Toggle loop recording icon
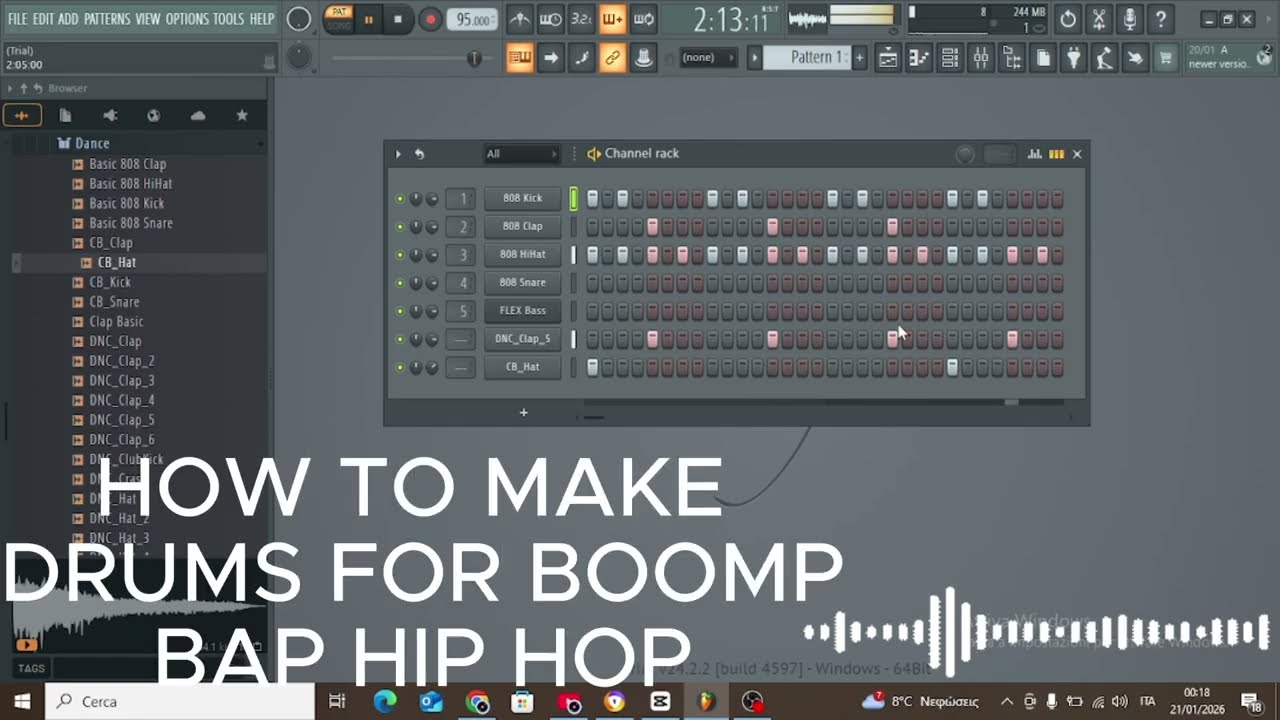The image size is (1280, 720). 644,19
